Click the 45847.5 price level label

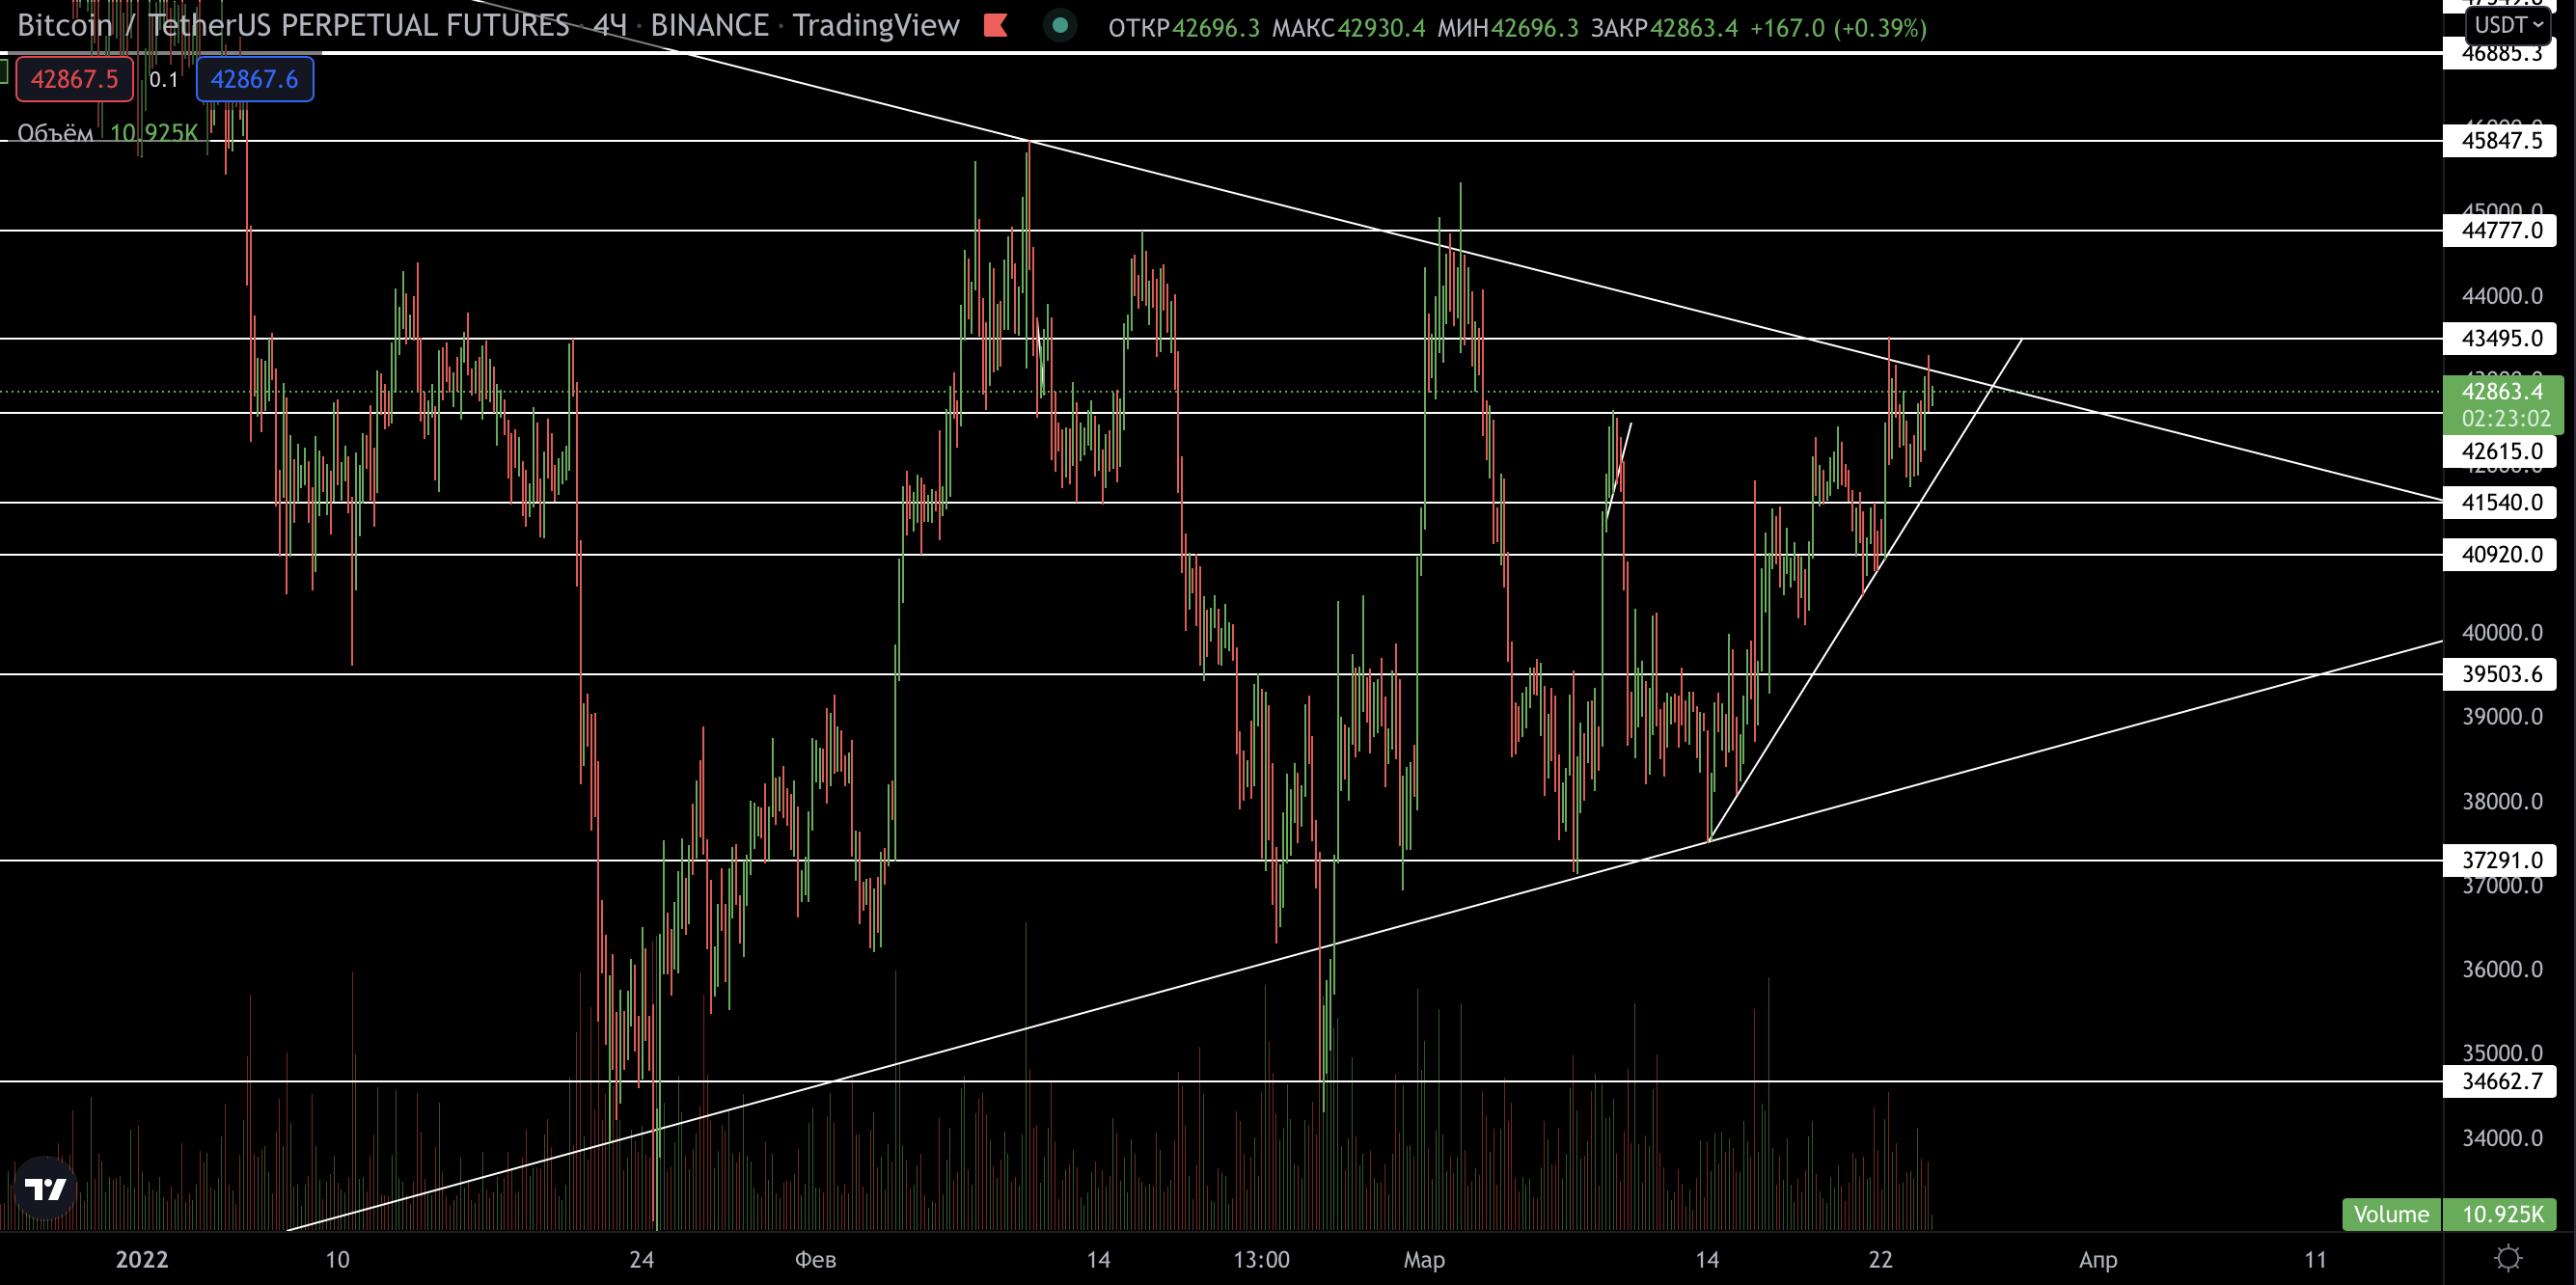pos(2499,140)
